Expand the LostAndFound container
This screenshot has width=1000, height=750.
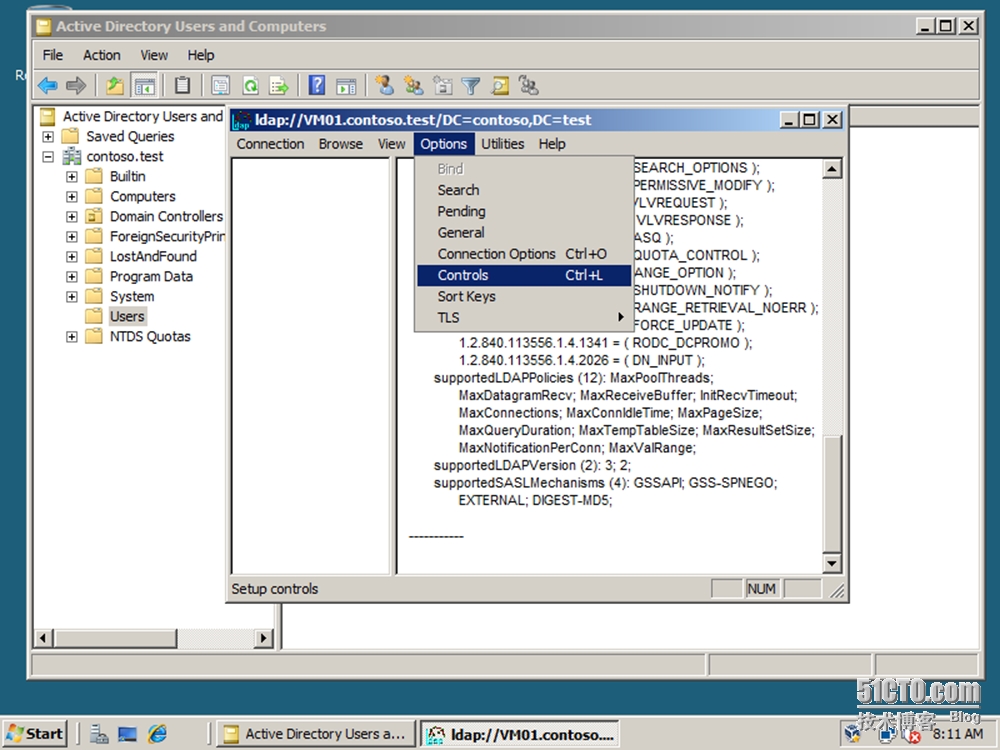click(x=71, y=256)
